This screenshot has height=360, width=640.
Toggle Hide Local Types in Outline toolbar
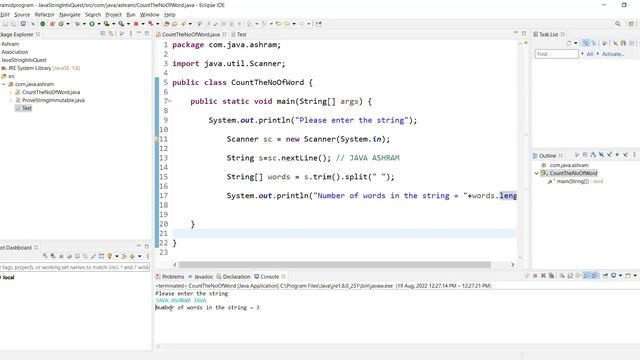click(625, 155)
